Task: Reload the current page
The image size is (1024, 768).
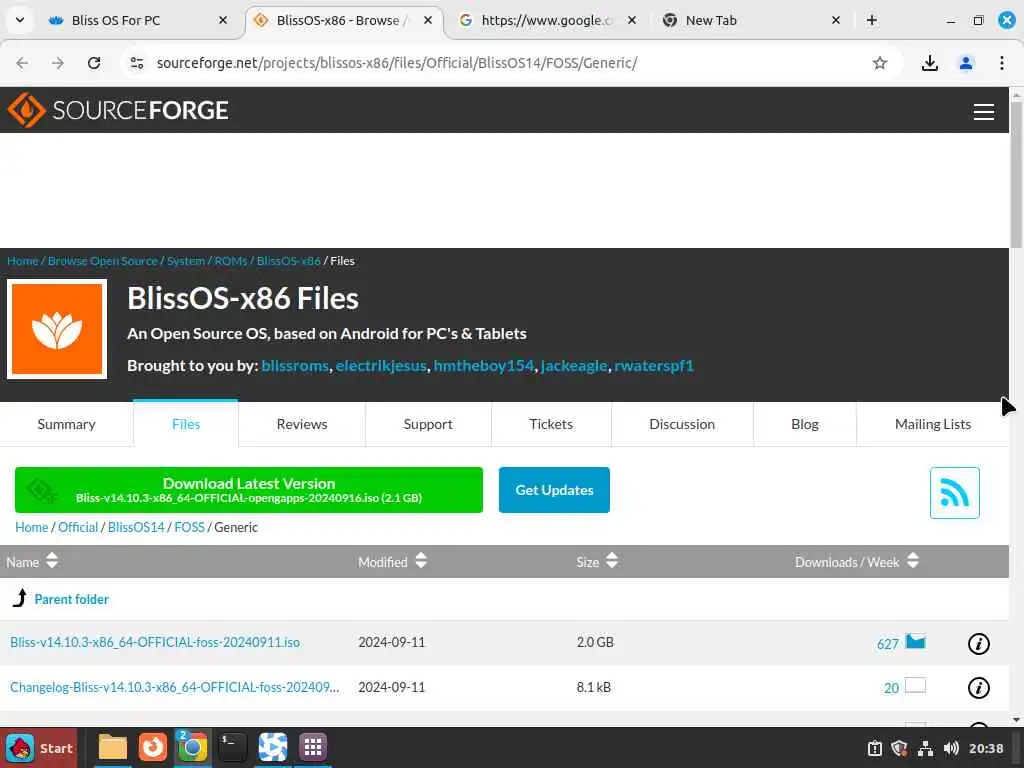Action: coord(94,63)
